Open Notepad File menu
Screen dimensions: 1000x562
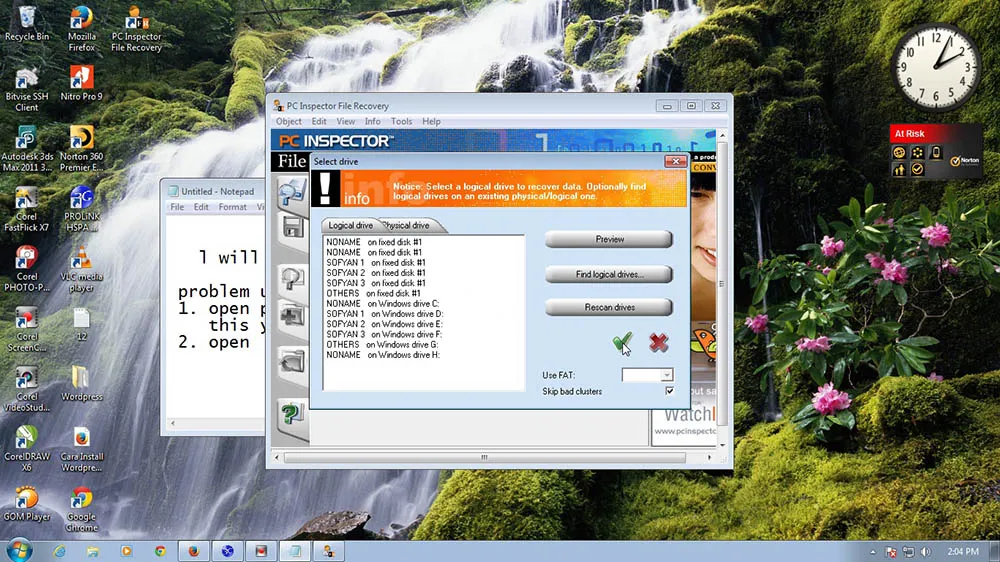tap(177, 207)
